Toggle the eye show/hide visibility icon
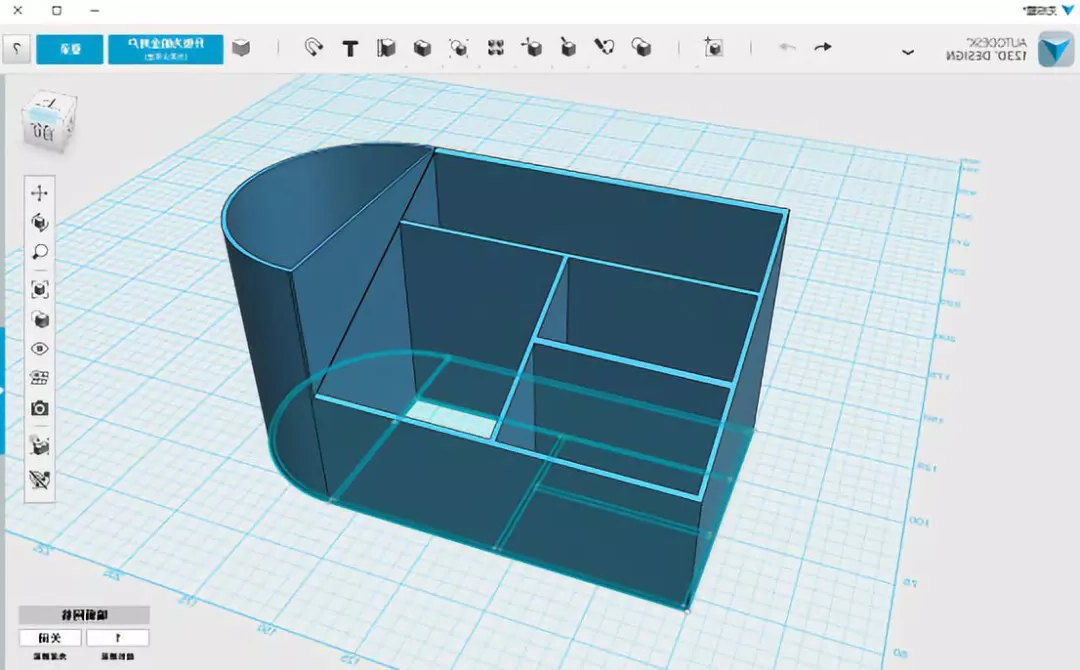 (x=39, y=348)
